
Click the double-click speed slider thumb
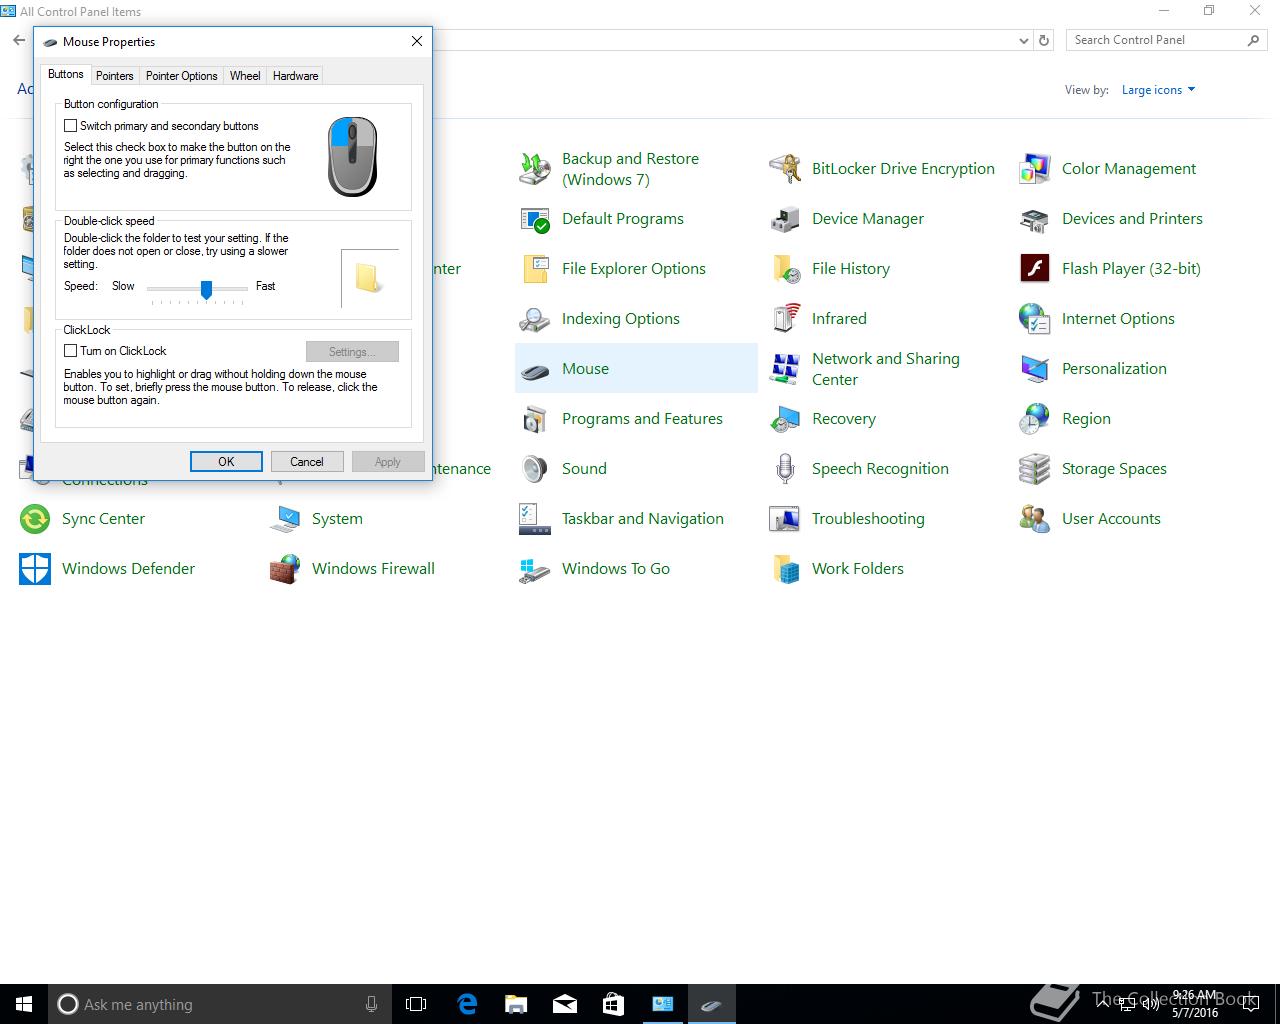(206, 289)
